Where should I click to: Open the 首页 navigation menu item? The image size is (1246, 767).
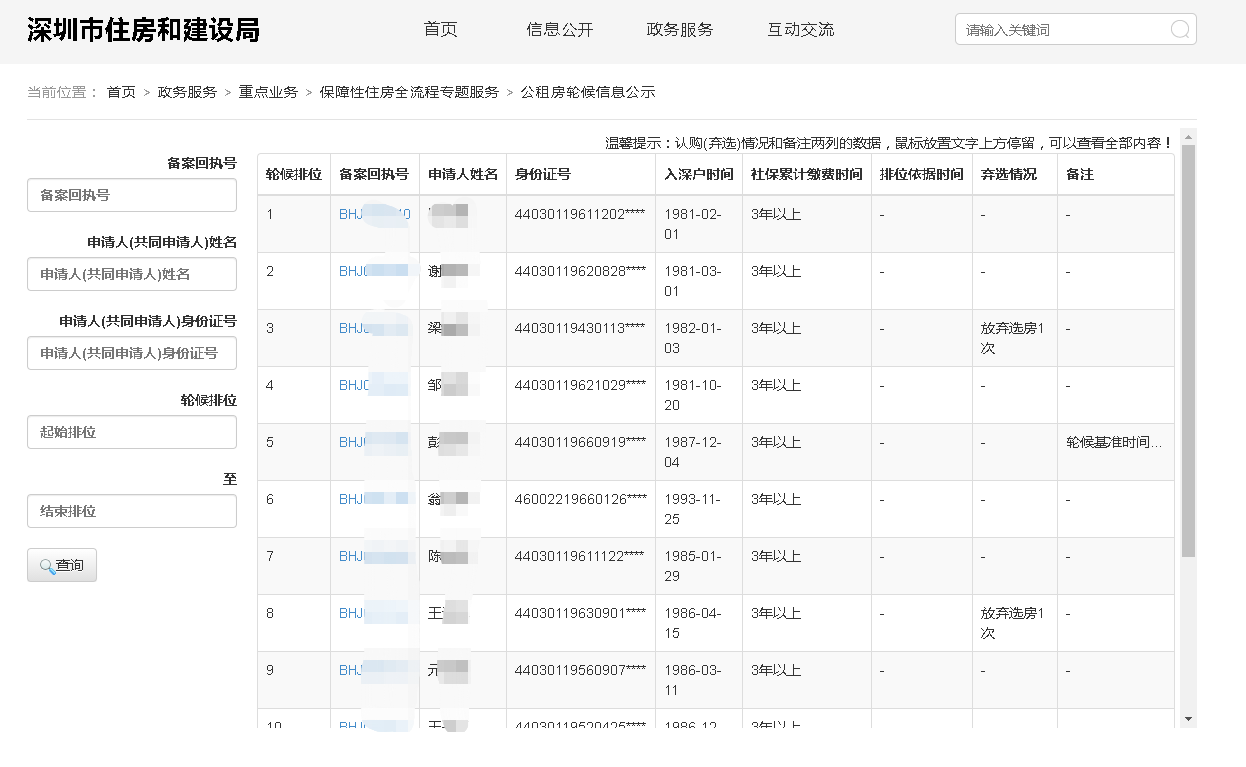tap(440, 29)
